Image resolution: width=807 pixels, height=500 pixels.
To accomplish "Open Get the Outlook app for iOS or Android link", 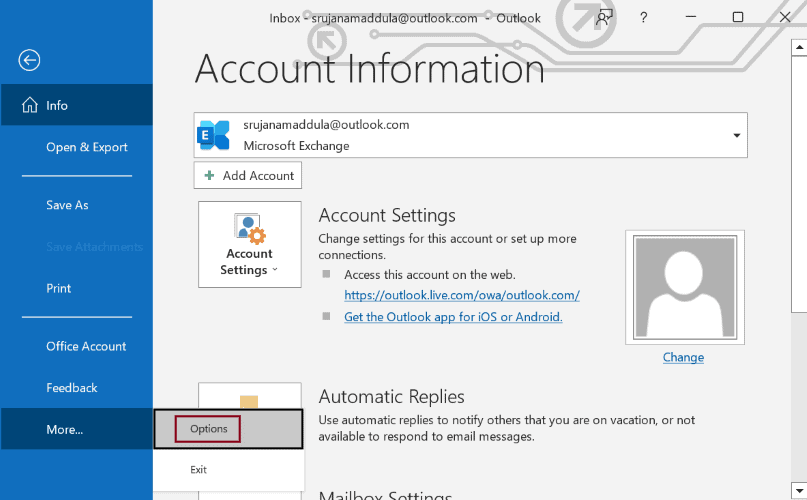I will (x=453, y=317).
